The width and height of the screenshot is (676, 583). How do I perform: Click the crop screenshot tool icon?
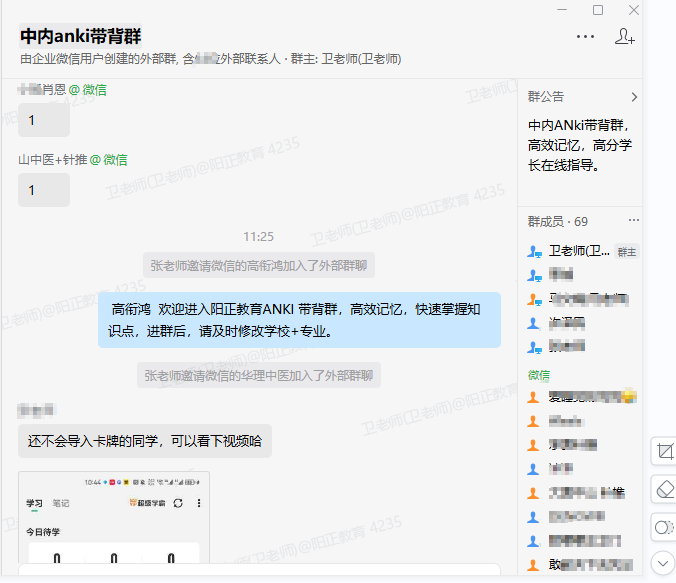(664, 451)
